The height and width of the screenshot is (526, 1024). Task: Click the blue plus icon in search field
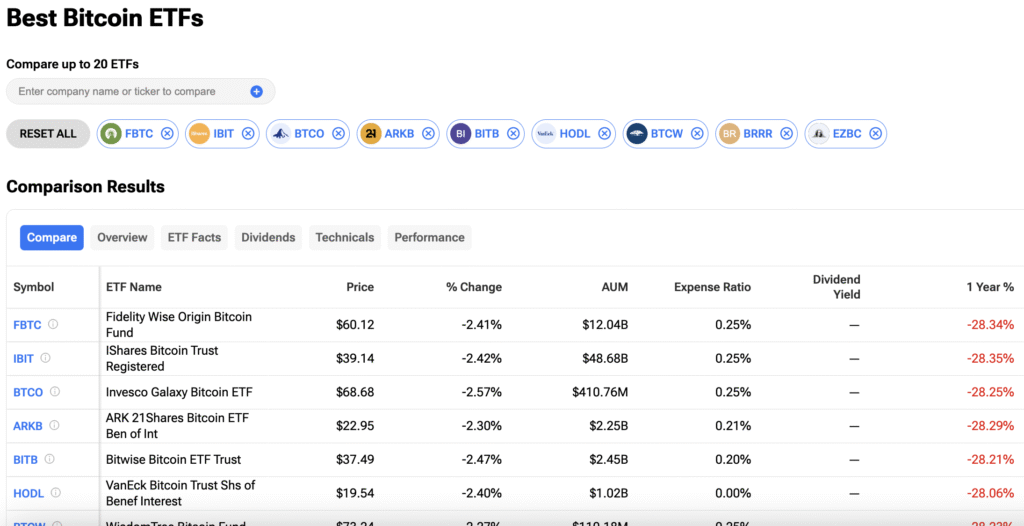pyautogui.click(x=256, y=92)
